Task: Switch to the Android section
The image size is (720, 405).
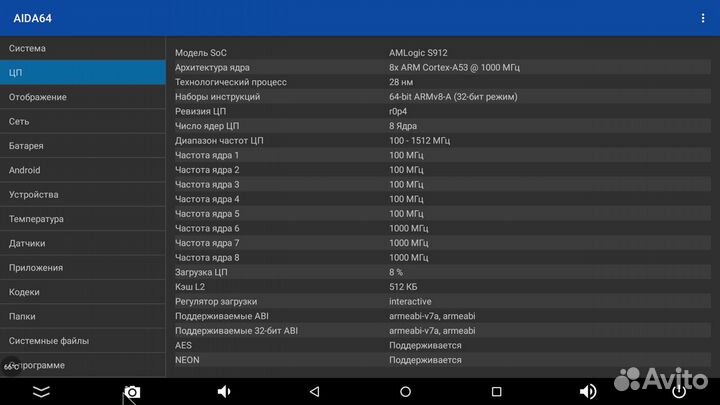Action: tap(83, 170)
